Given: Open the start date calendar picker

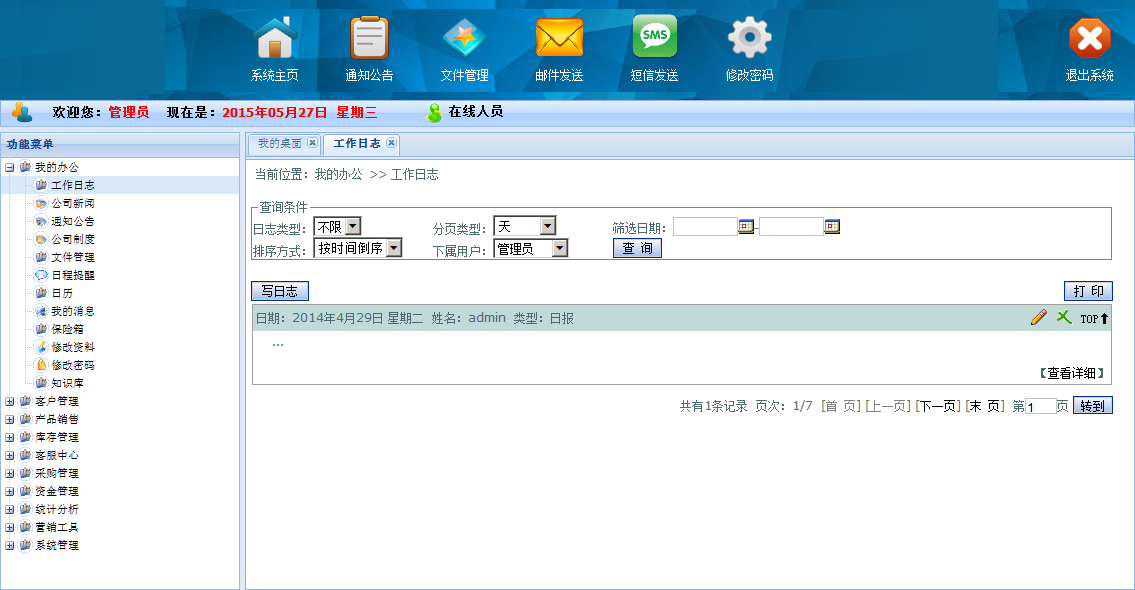Looking at the screenshot, I should [x=745, y=227].
